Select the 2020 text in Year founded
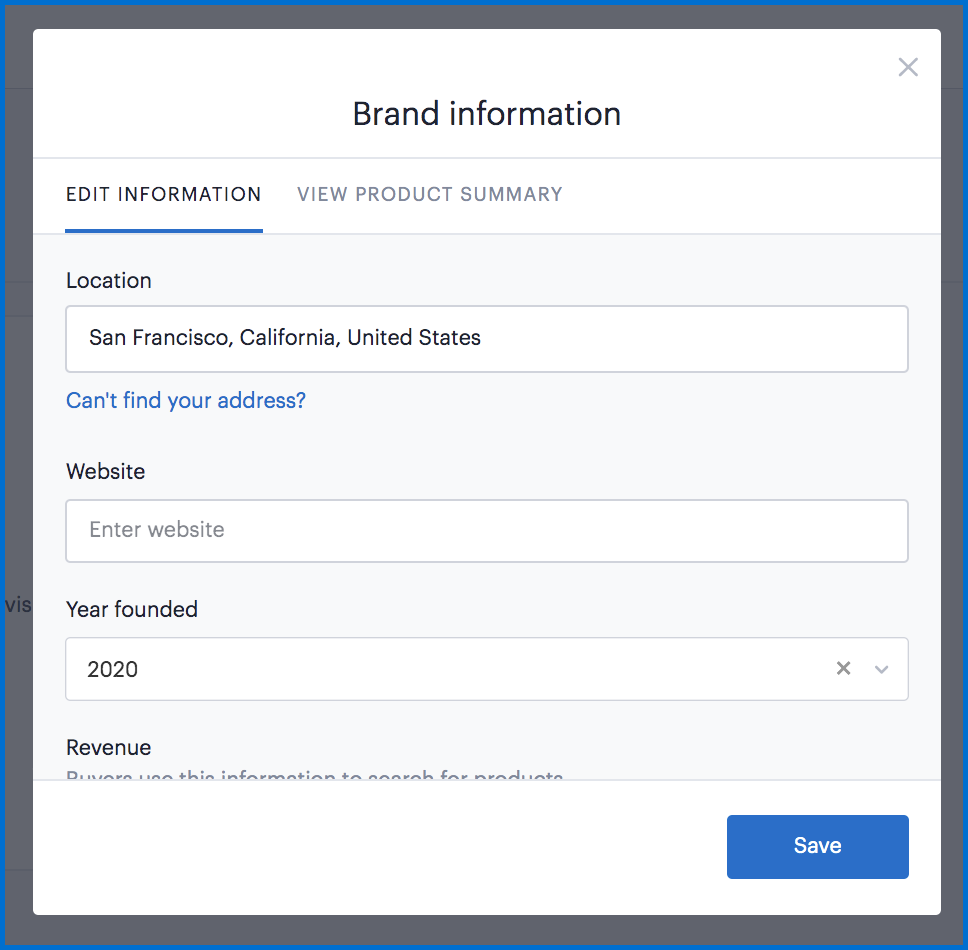968x950 pixels. (x=113, y=668)
